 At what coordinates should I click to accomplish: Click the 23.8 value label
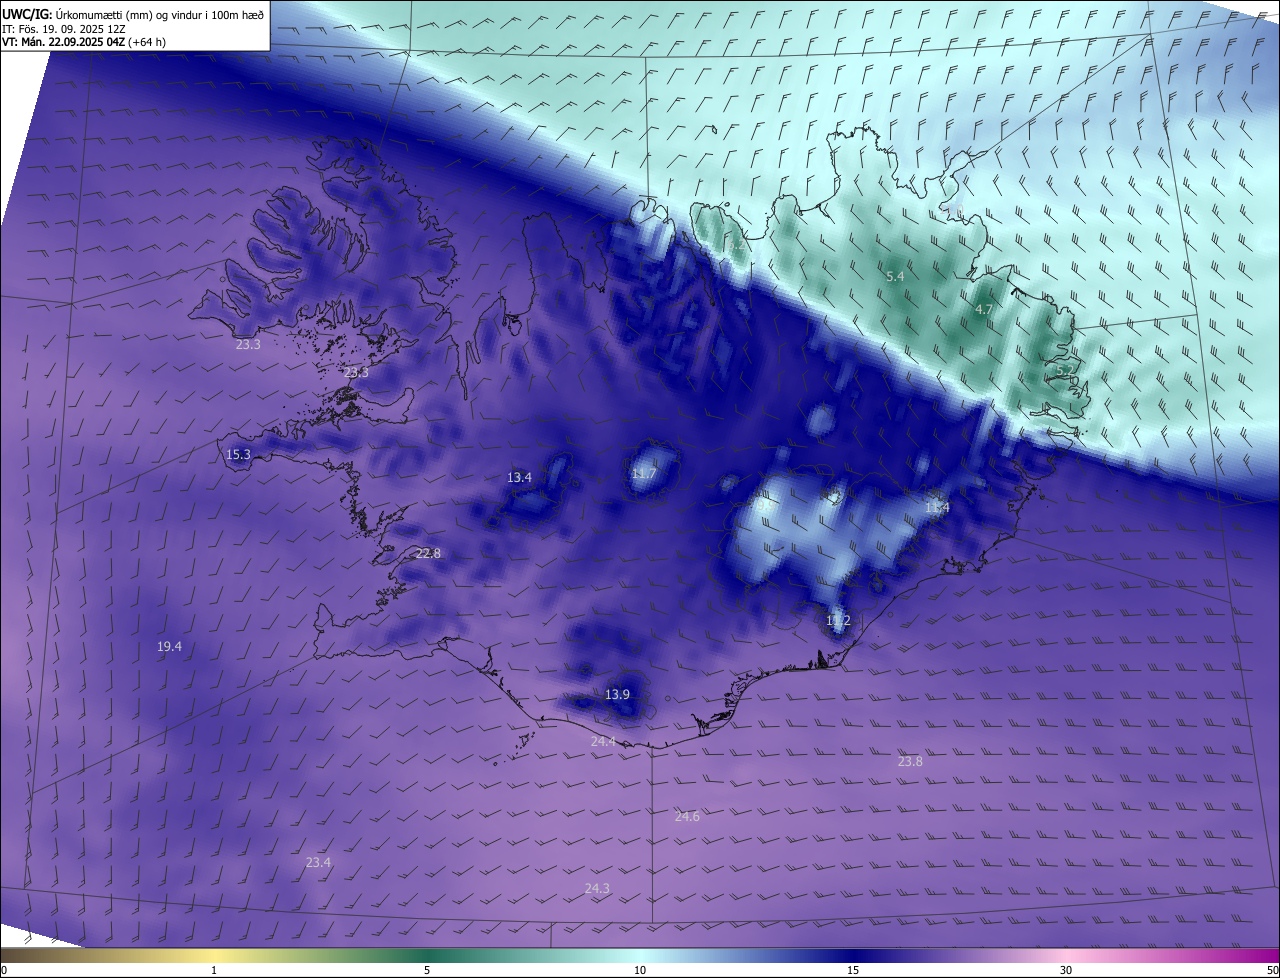tap(910, 761)
